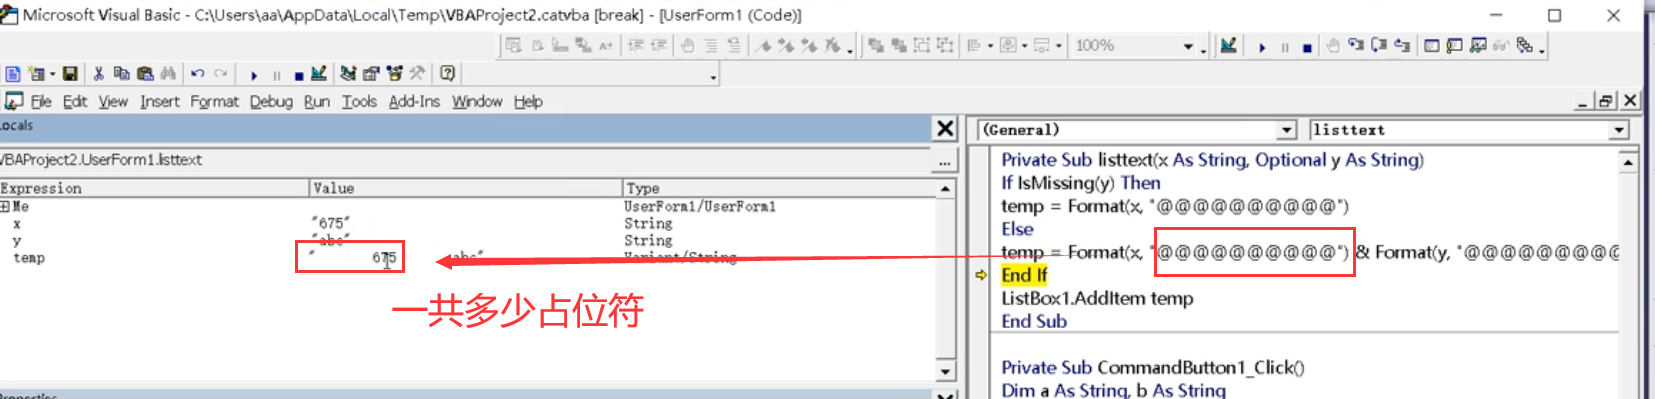Image resolution: width=1655 pixels, height=399 pixels.
Task: Show the Immediate Window icon
Action: click(x=1455, y=46)
